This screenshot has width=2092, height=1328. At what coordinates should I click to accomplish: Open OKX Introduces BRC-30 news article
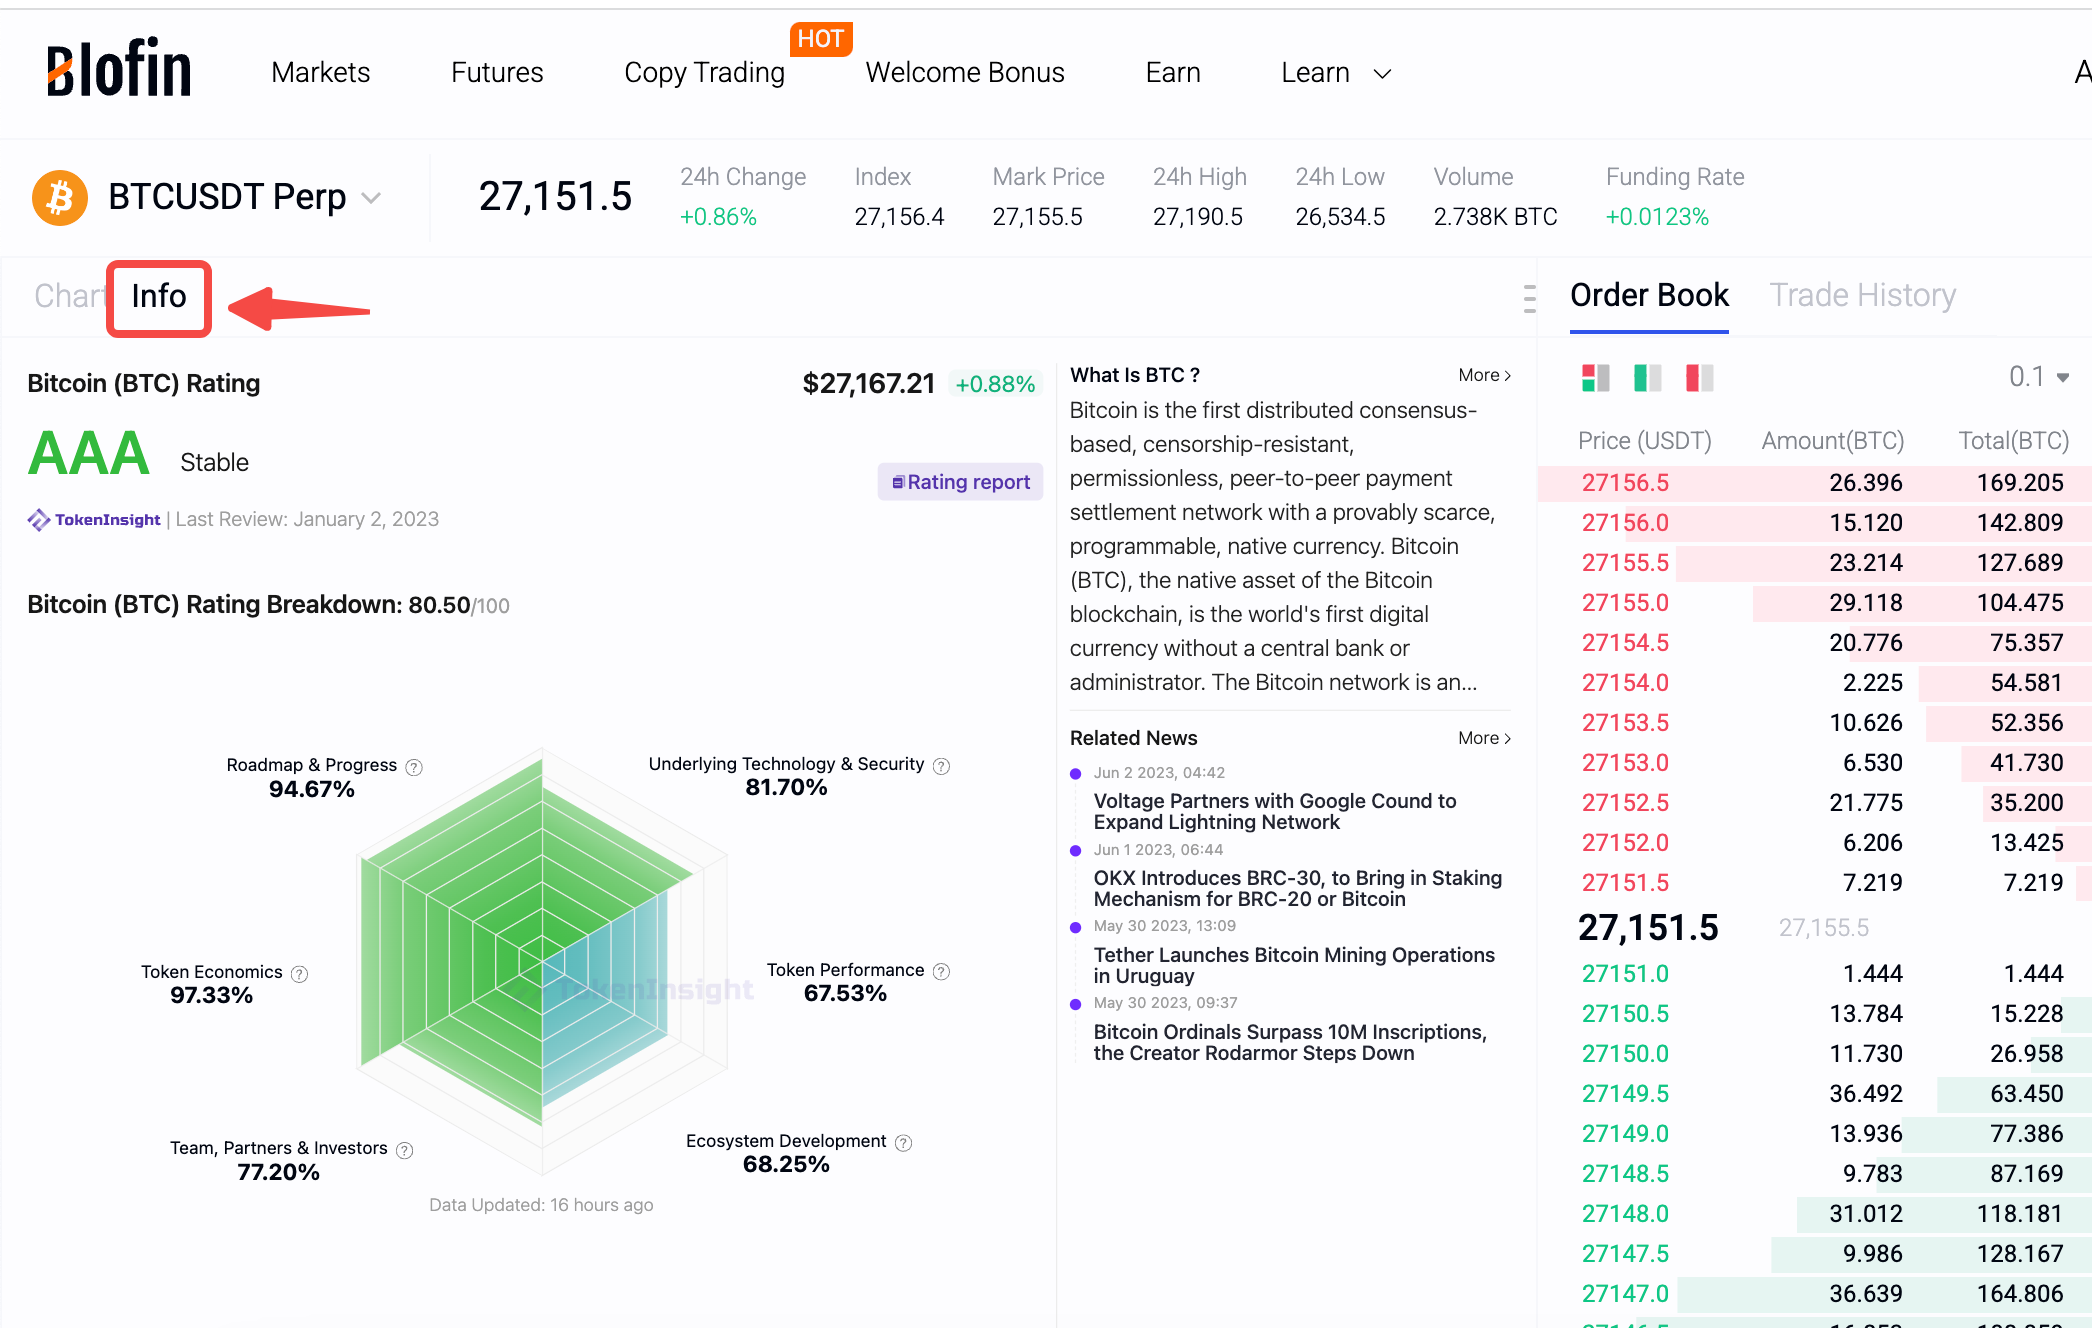(1298, 889)
